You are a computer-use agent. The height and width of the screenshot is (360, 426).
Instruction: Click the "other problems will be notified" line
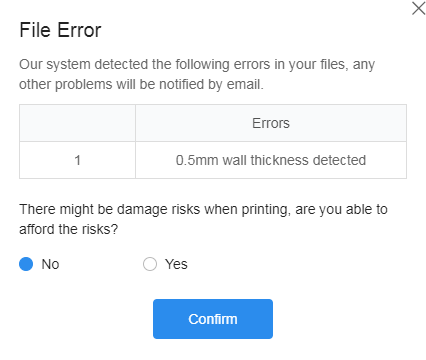[141, 84]
